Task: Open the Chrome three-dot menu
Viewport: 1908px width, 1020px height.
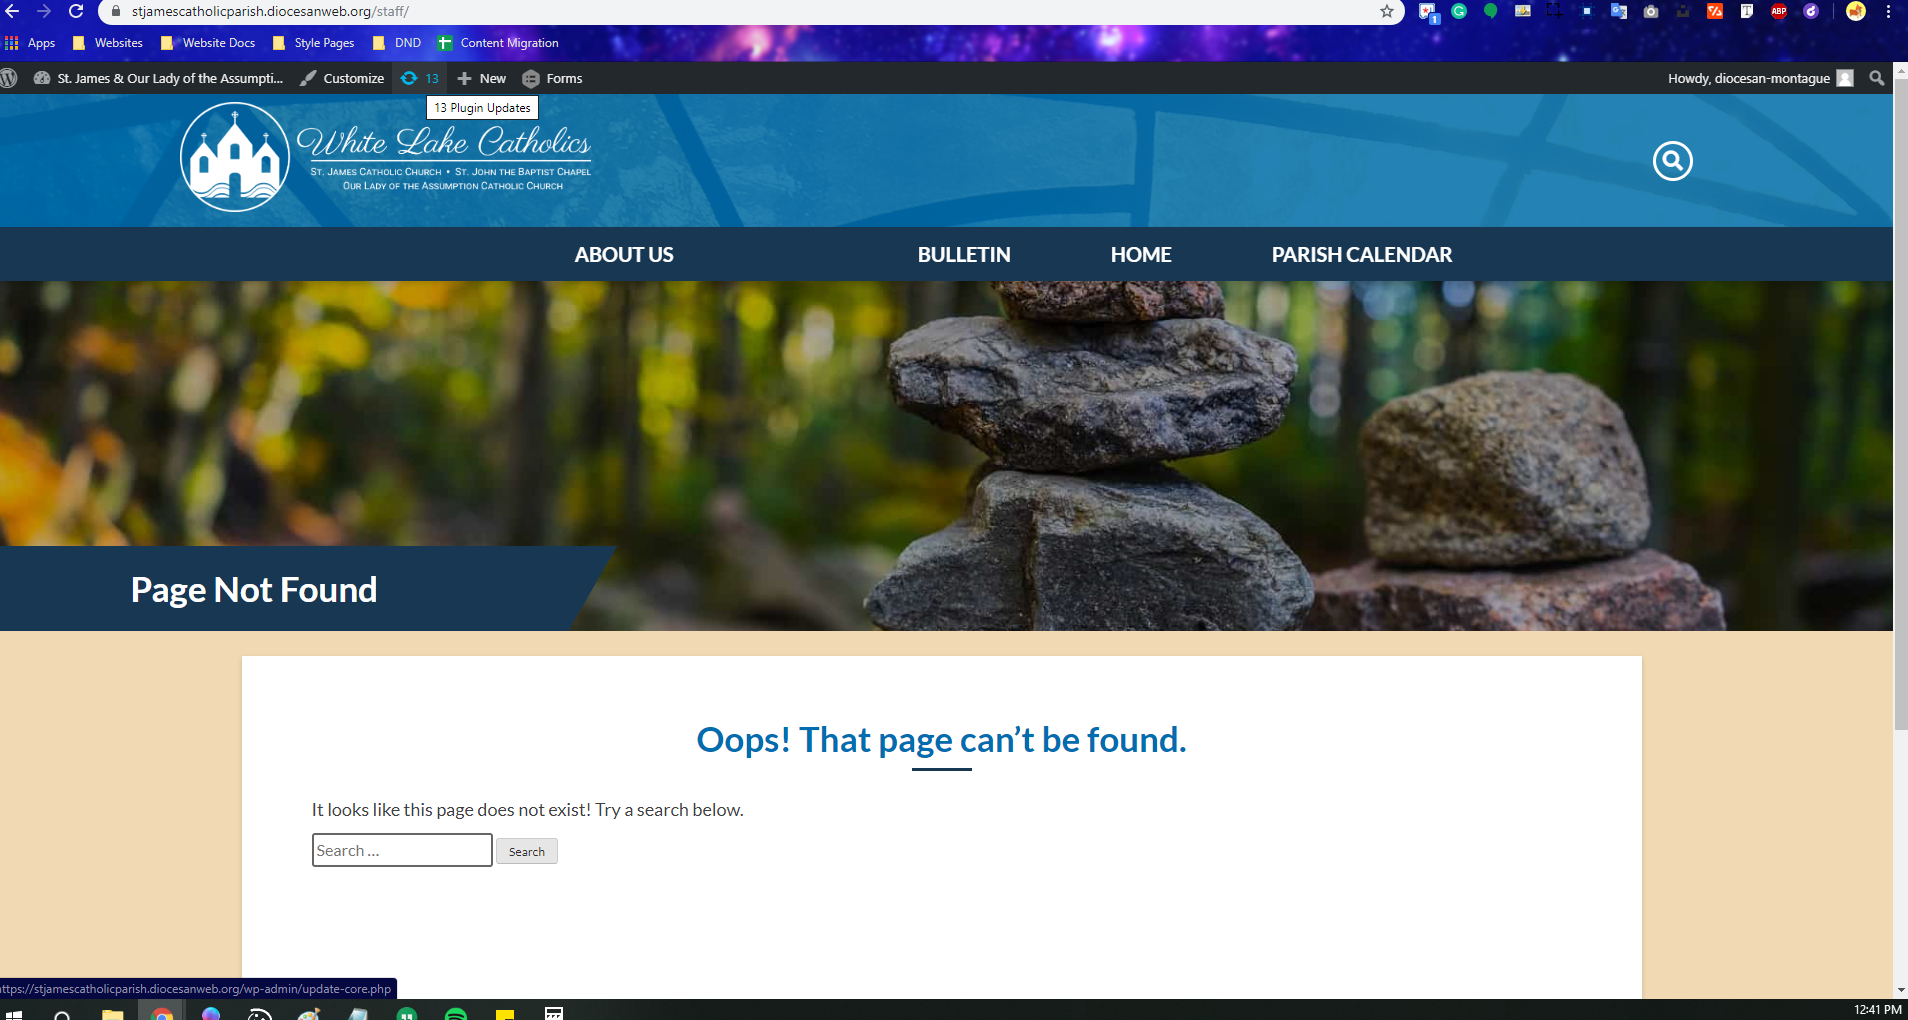Action: point(1888,11)
